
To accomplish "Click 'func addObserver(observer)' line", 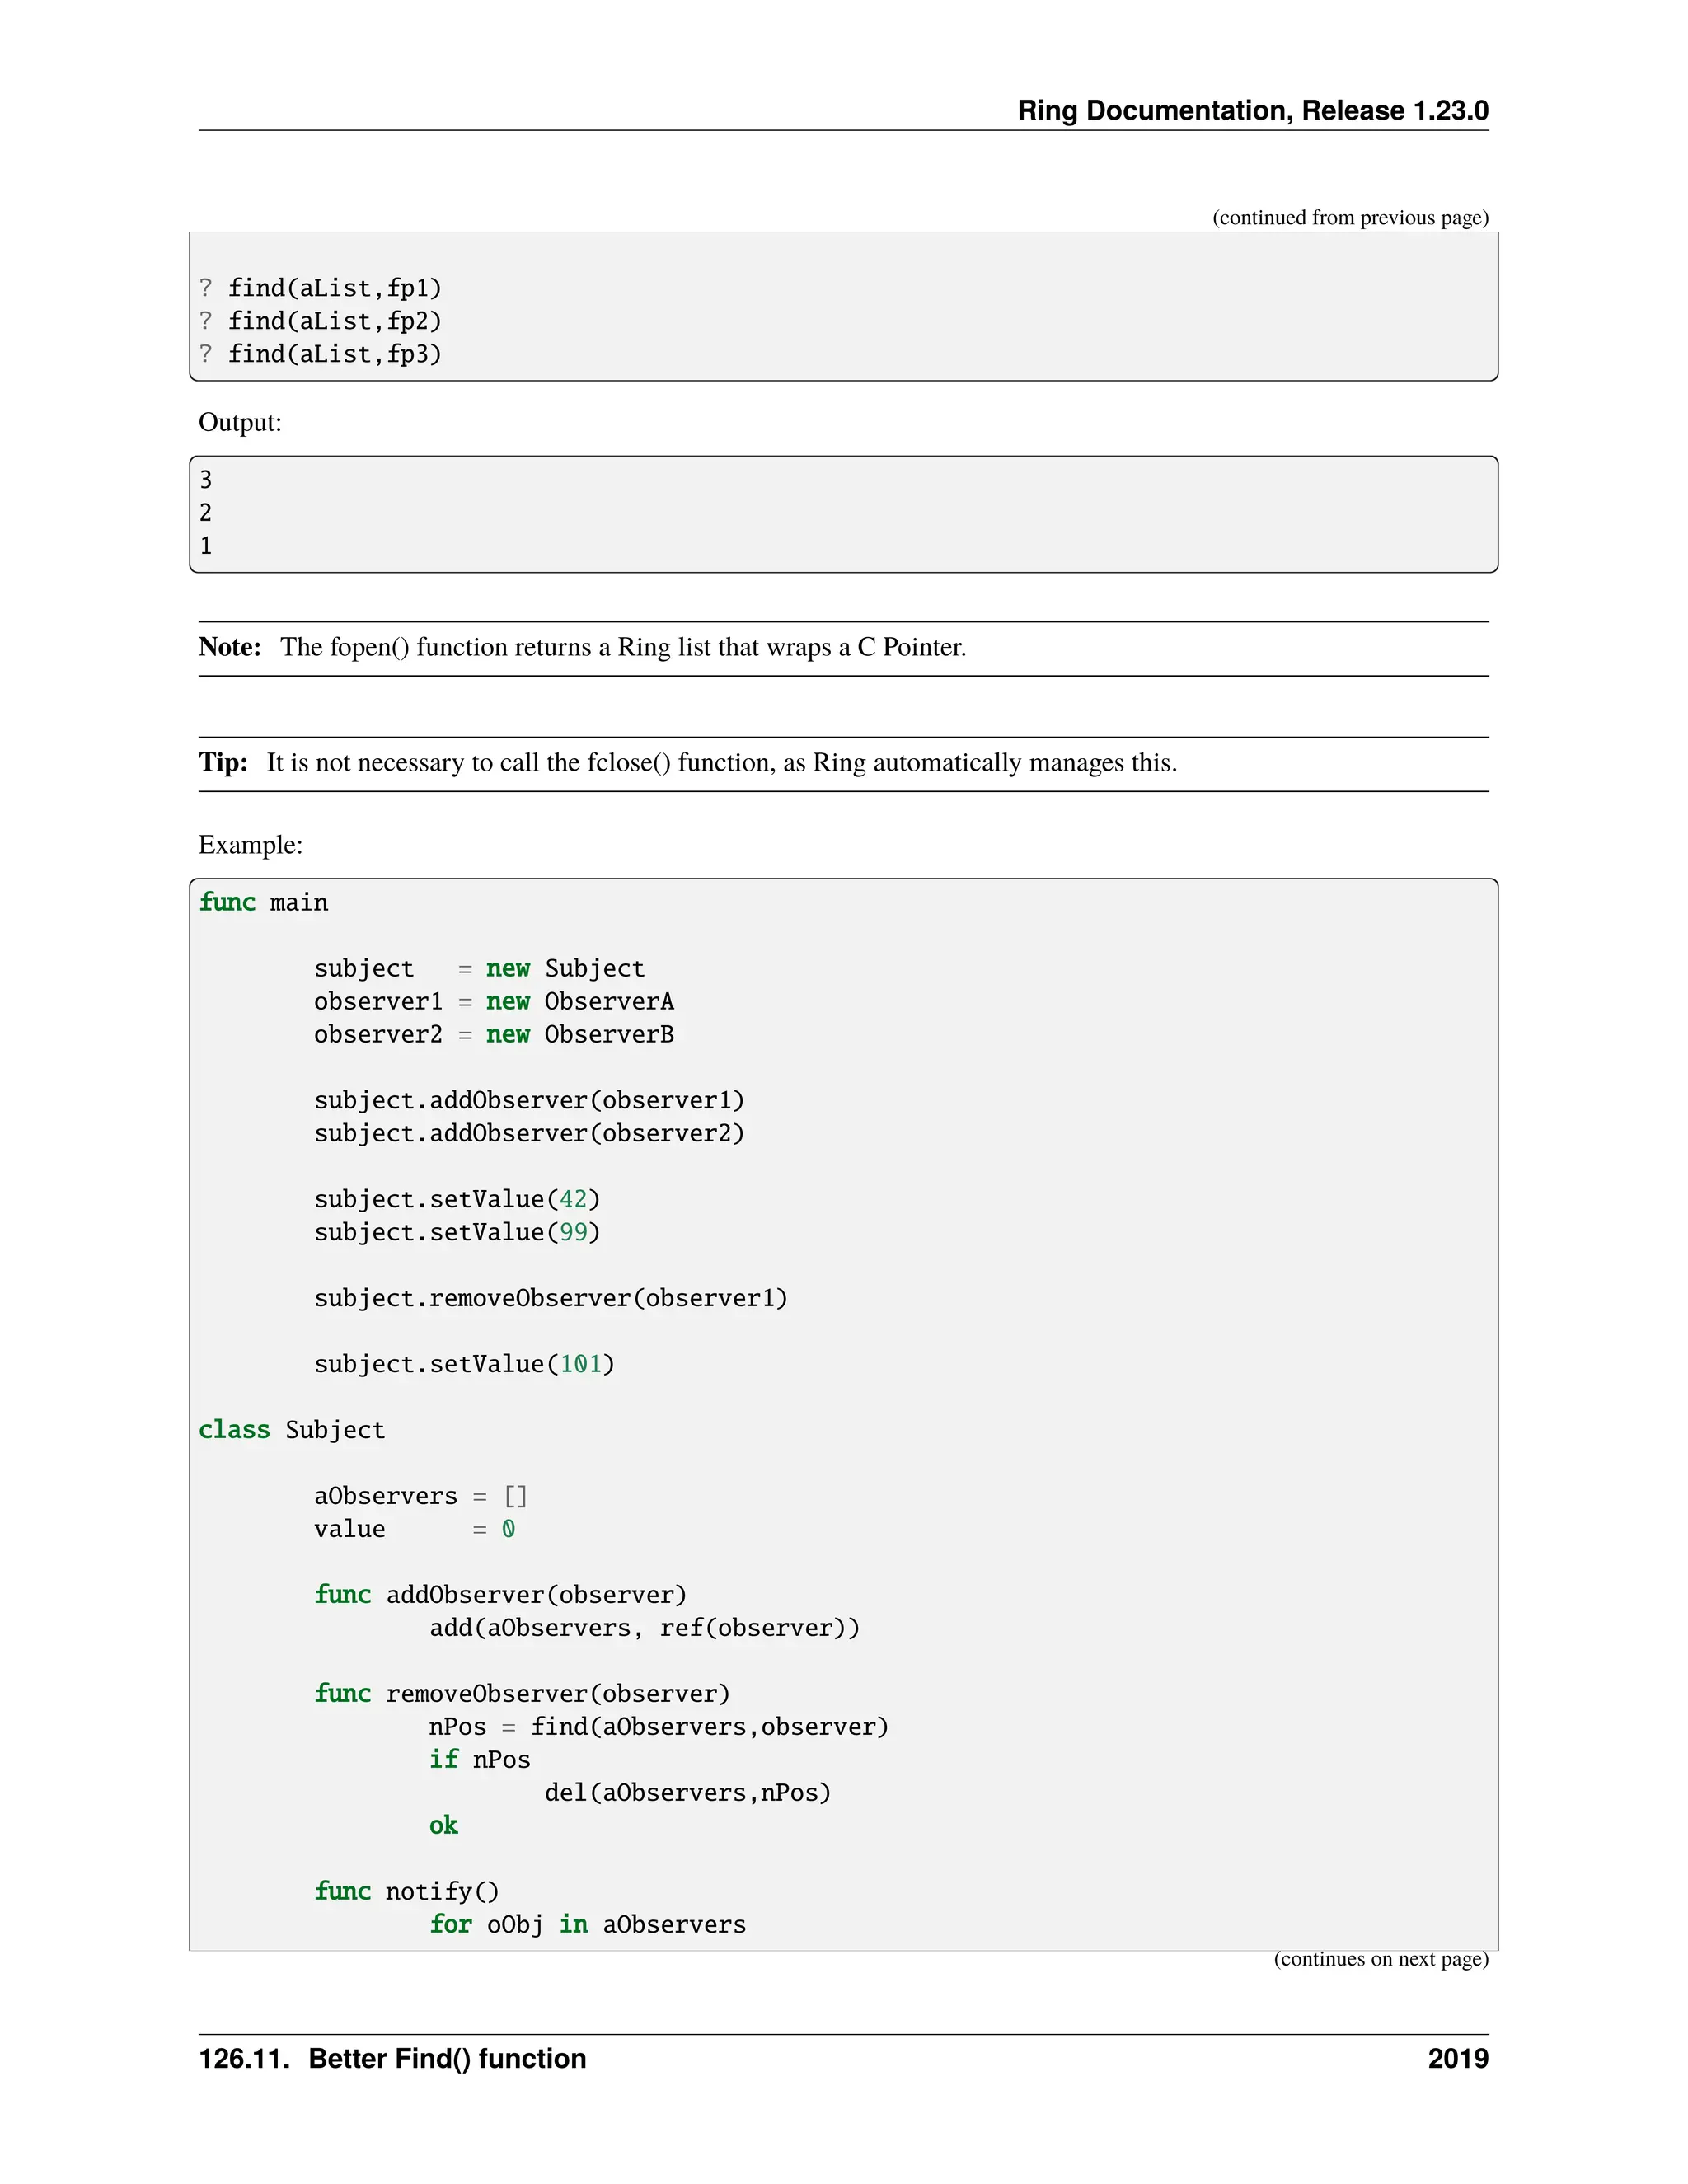I will coord(501,1595).
